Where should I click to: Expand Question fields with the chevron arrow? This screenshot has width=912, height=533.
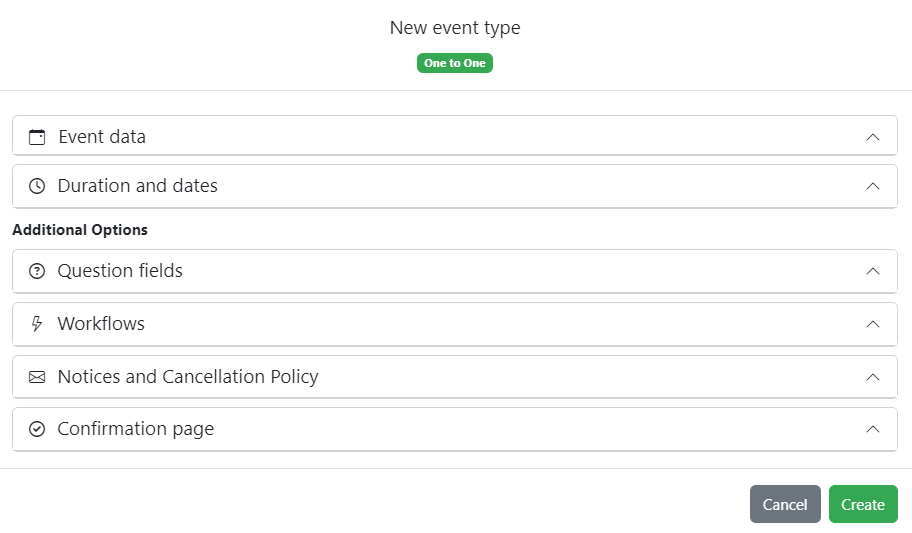tap(872, 271)
